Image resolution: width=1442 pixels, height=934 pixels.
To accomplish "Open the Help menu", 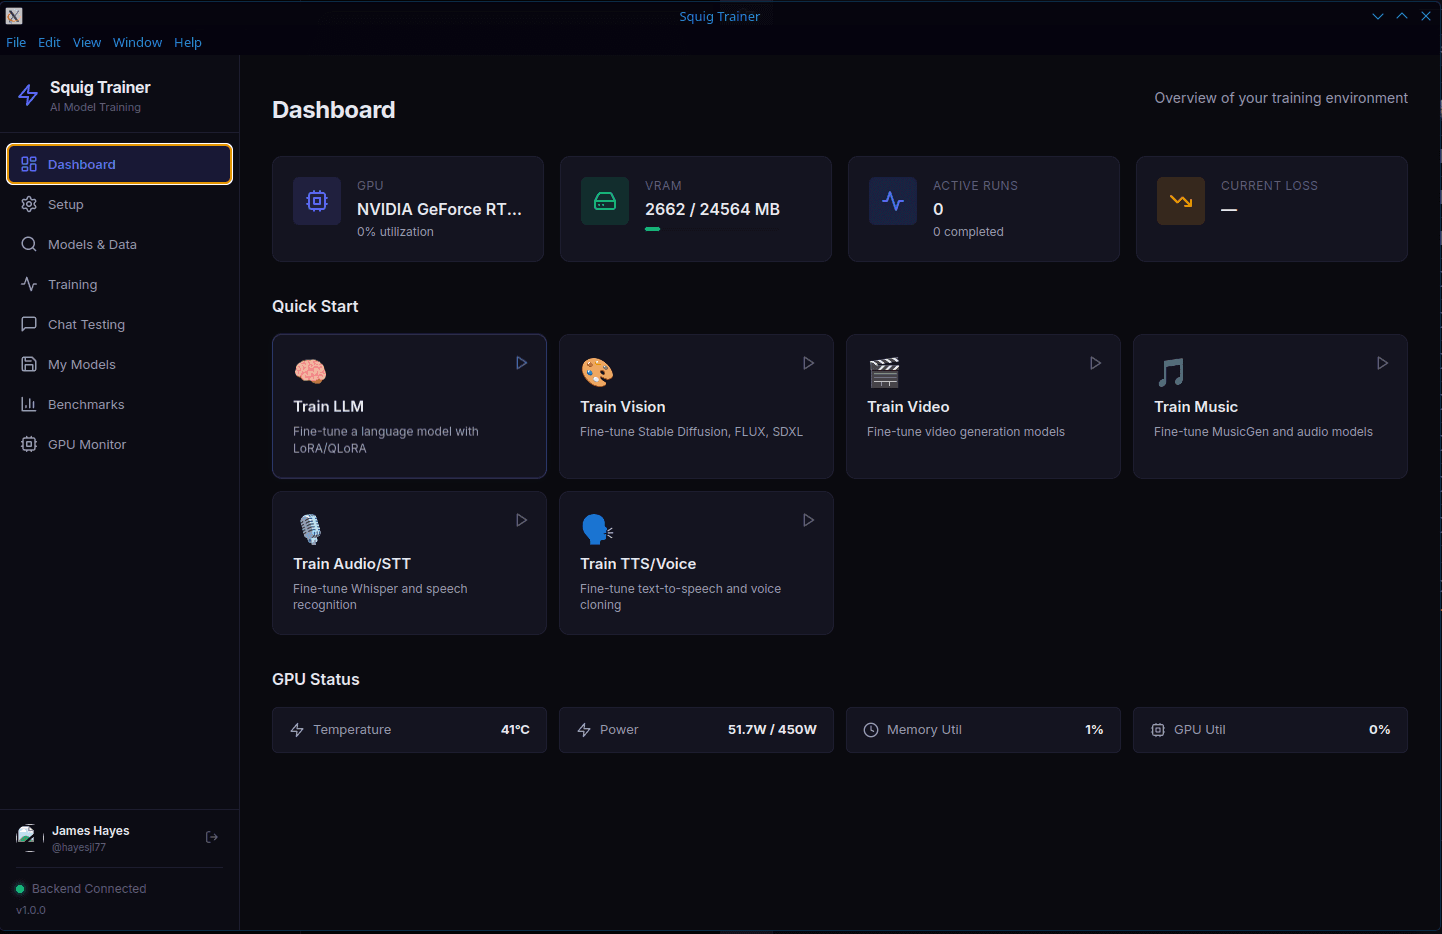I will pos(188,42).
